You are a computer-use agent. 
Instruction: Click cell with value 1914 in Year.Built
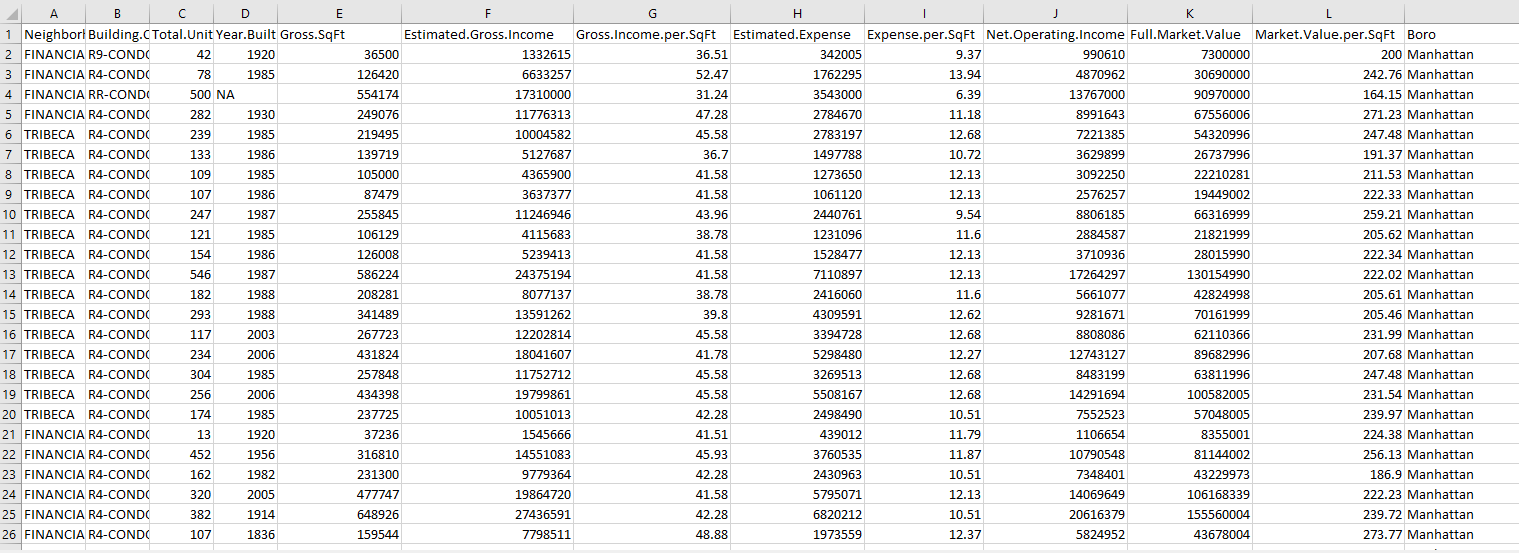click(x=245, y=514)
